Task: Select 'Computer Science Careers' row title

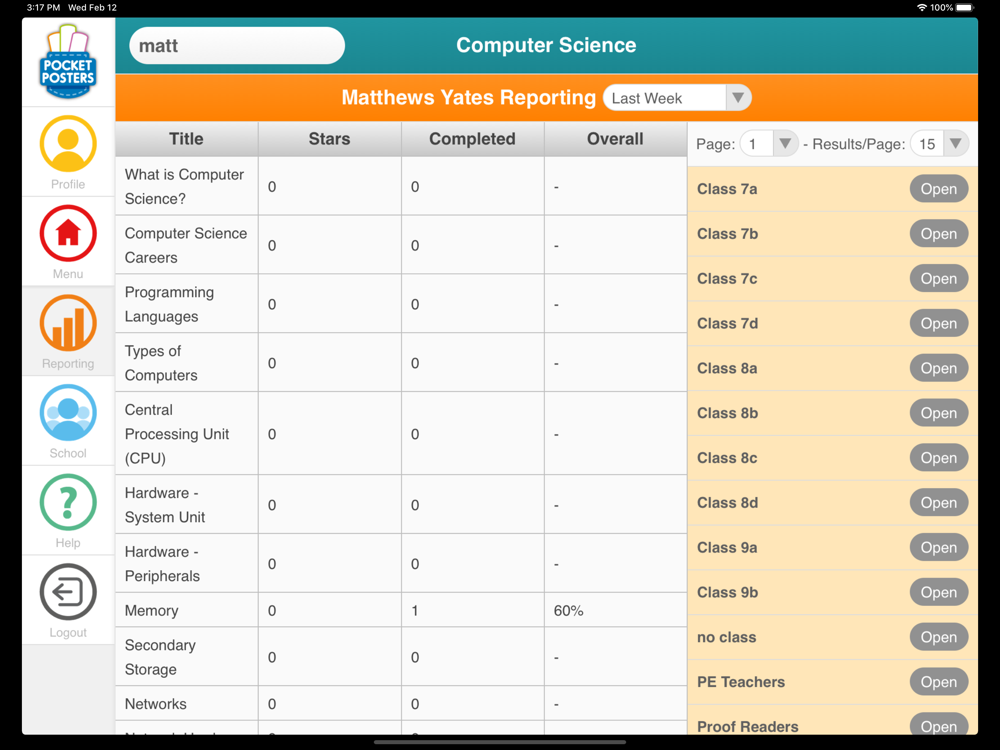Action: [186, 246]
